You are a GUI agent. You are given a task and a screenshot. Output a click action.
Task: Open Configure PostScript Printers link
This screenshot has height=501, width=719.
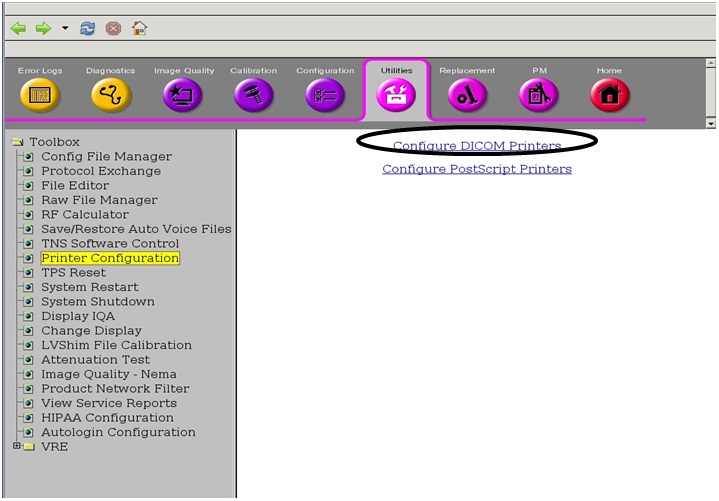coord(477,169)
